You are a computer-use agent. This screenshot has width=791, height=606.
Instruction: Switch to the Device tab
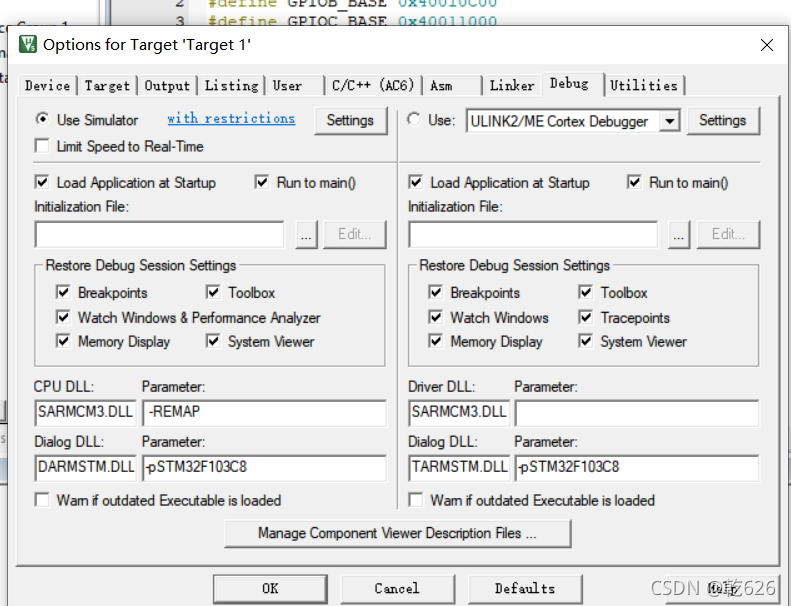(47, 85)
